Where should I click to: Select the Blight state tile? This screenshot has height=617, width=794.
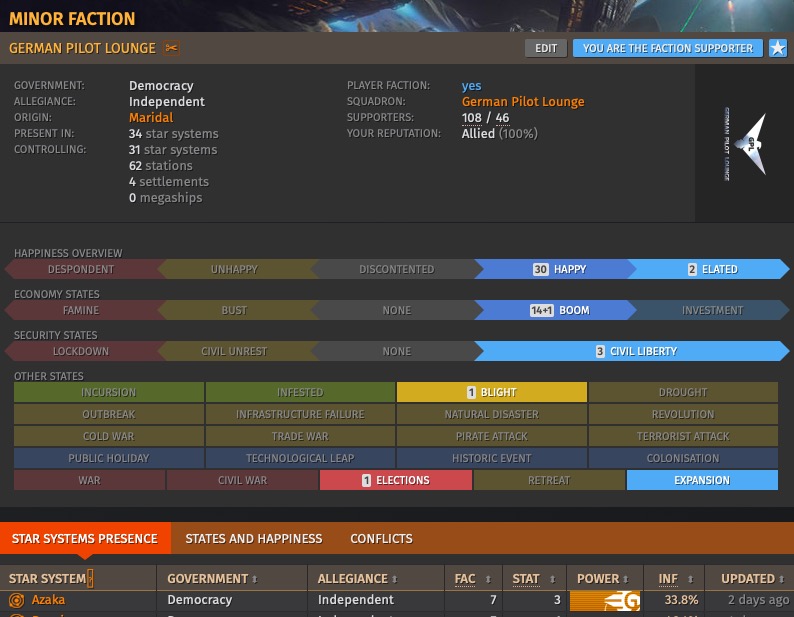click(x=491, y=392)
